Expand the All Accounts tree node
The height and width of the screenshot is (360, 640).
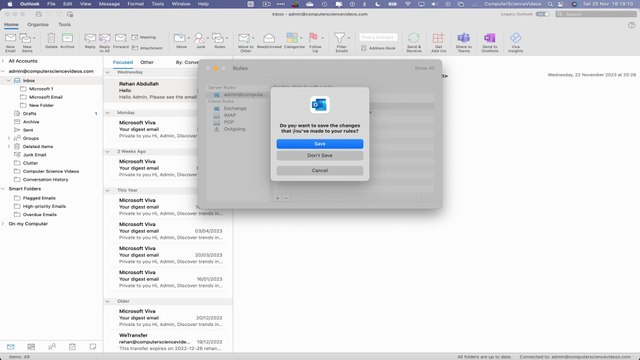click(3, 61)
